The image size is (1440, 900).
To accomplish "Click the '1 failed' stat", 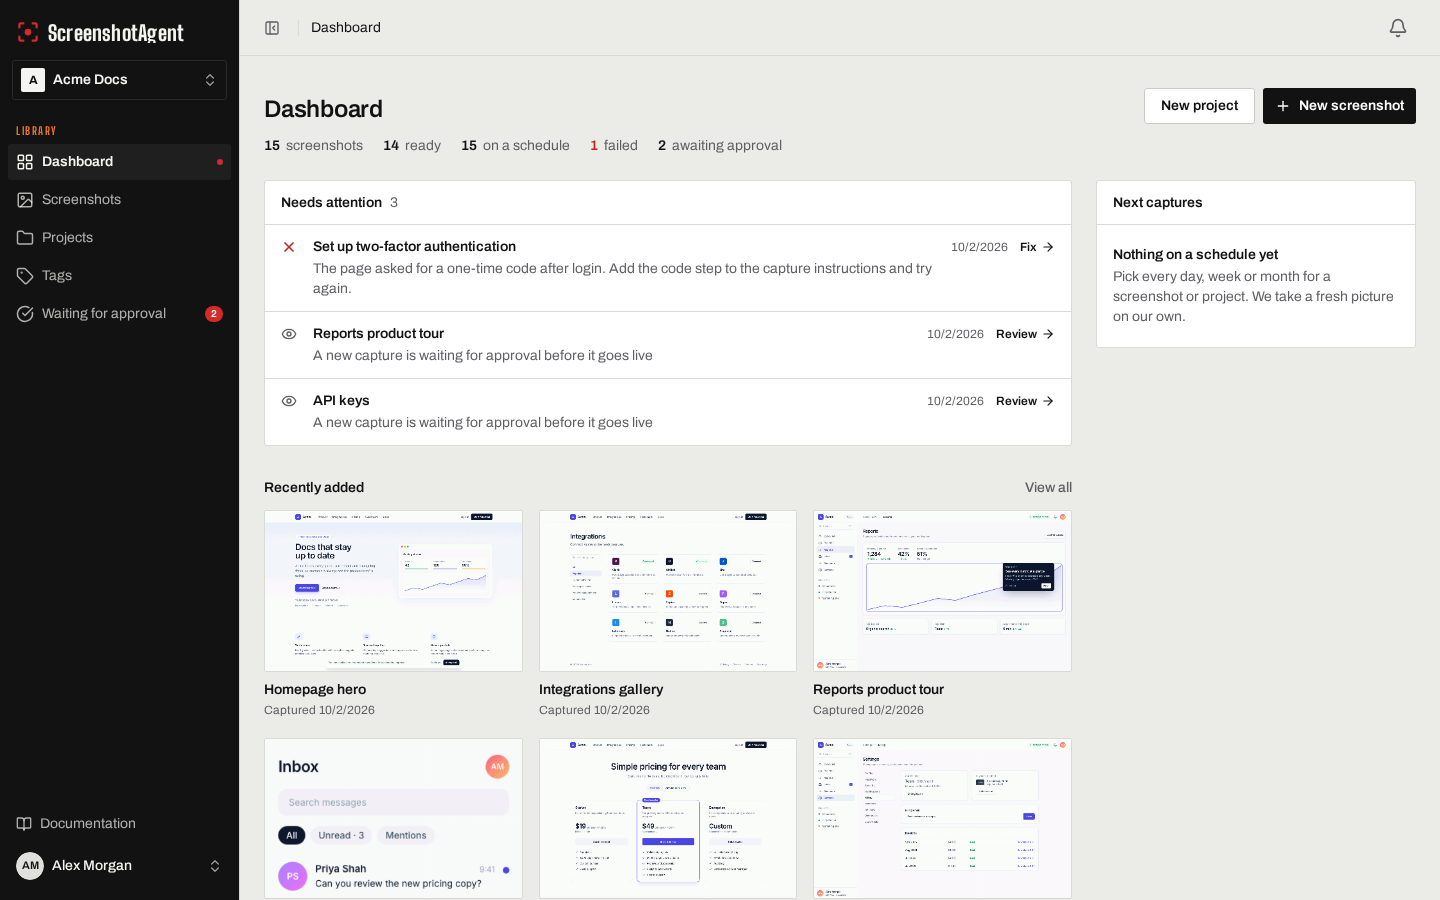I will (x=614, y=146).
